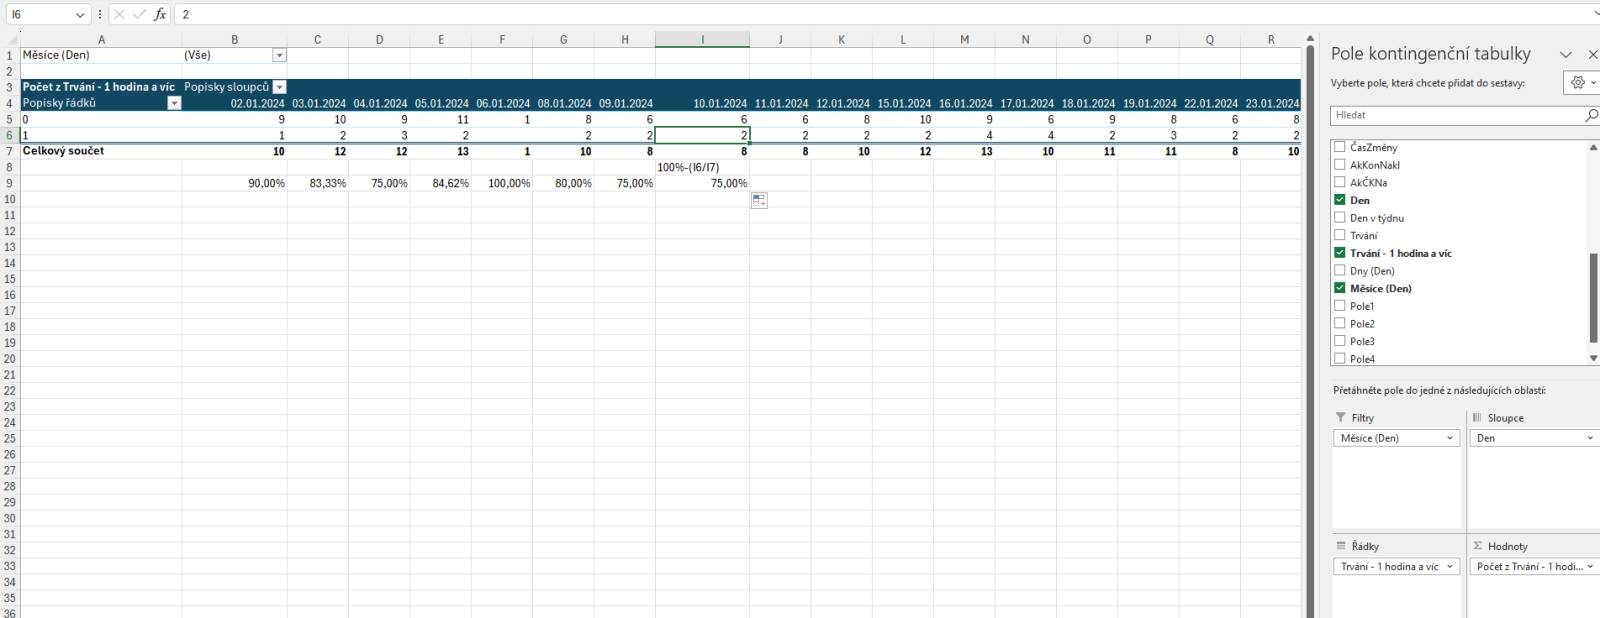This screenshot has width=1600, height=618.
Task: Select the 90,00% cell
Action: tap(235, 183)
